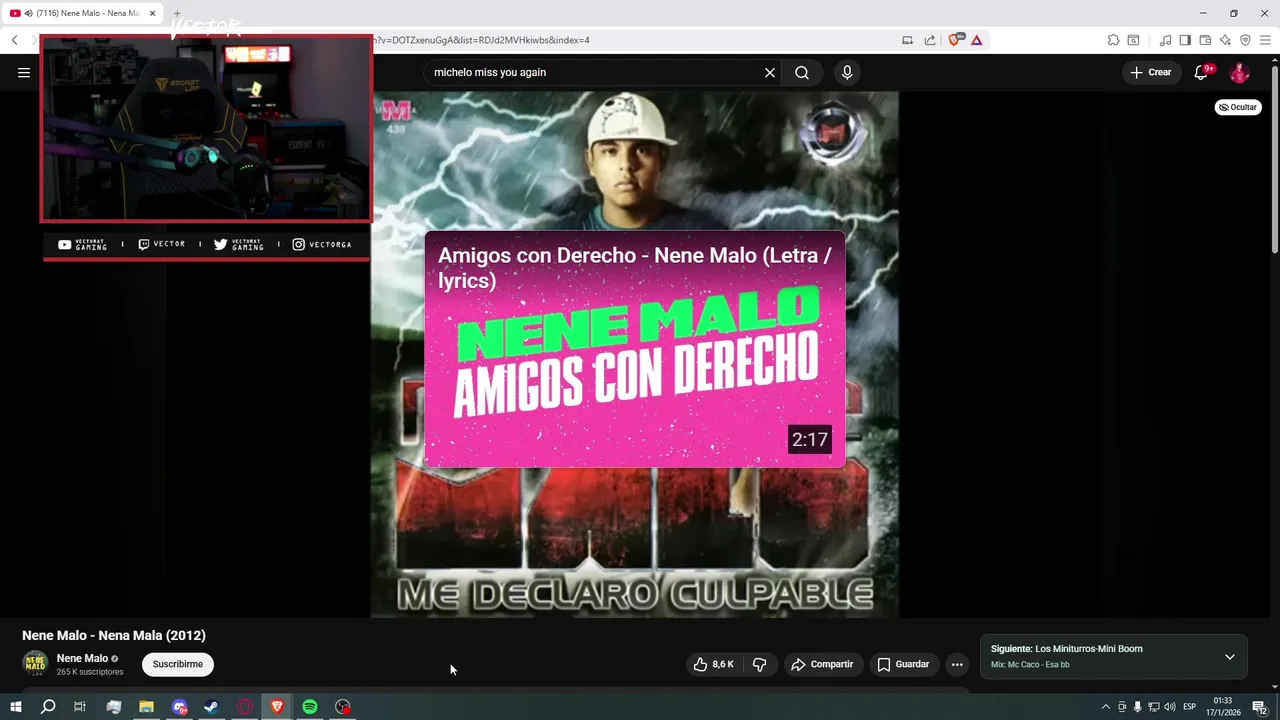The height and width of the screenshot is (720, 1280).
Task: Open a new browser tab
Action: click(178, 13)
